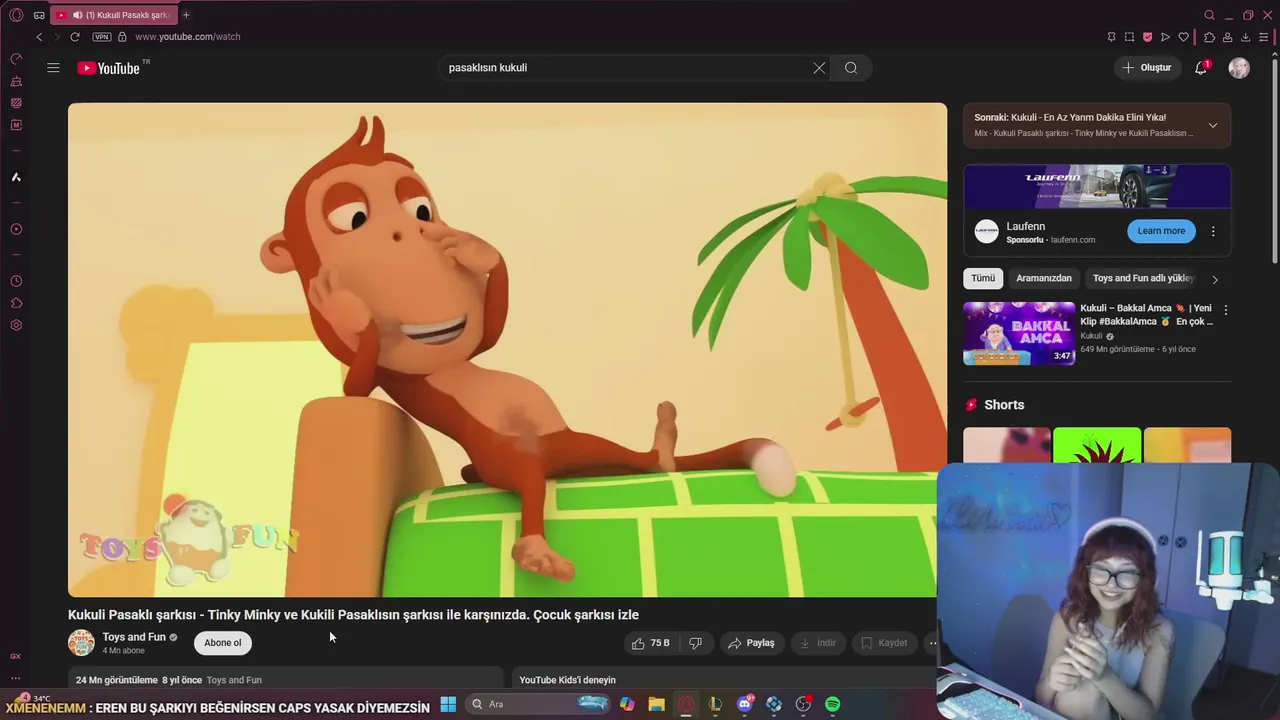Click the browser search tabs magnifier

tap(1209, 15)
